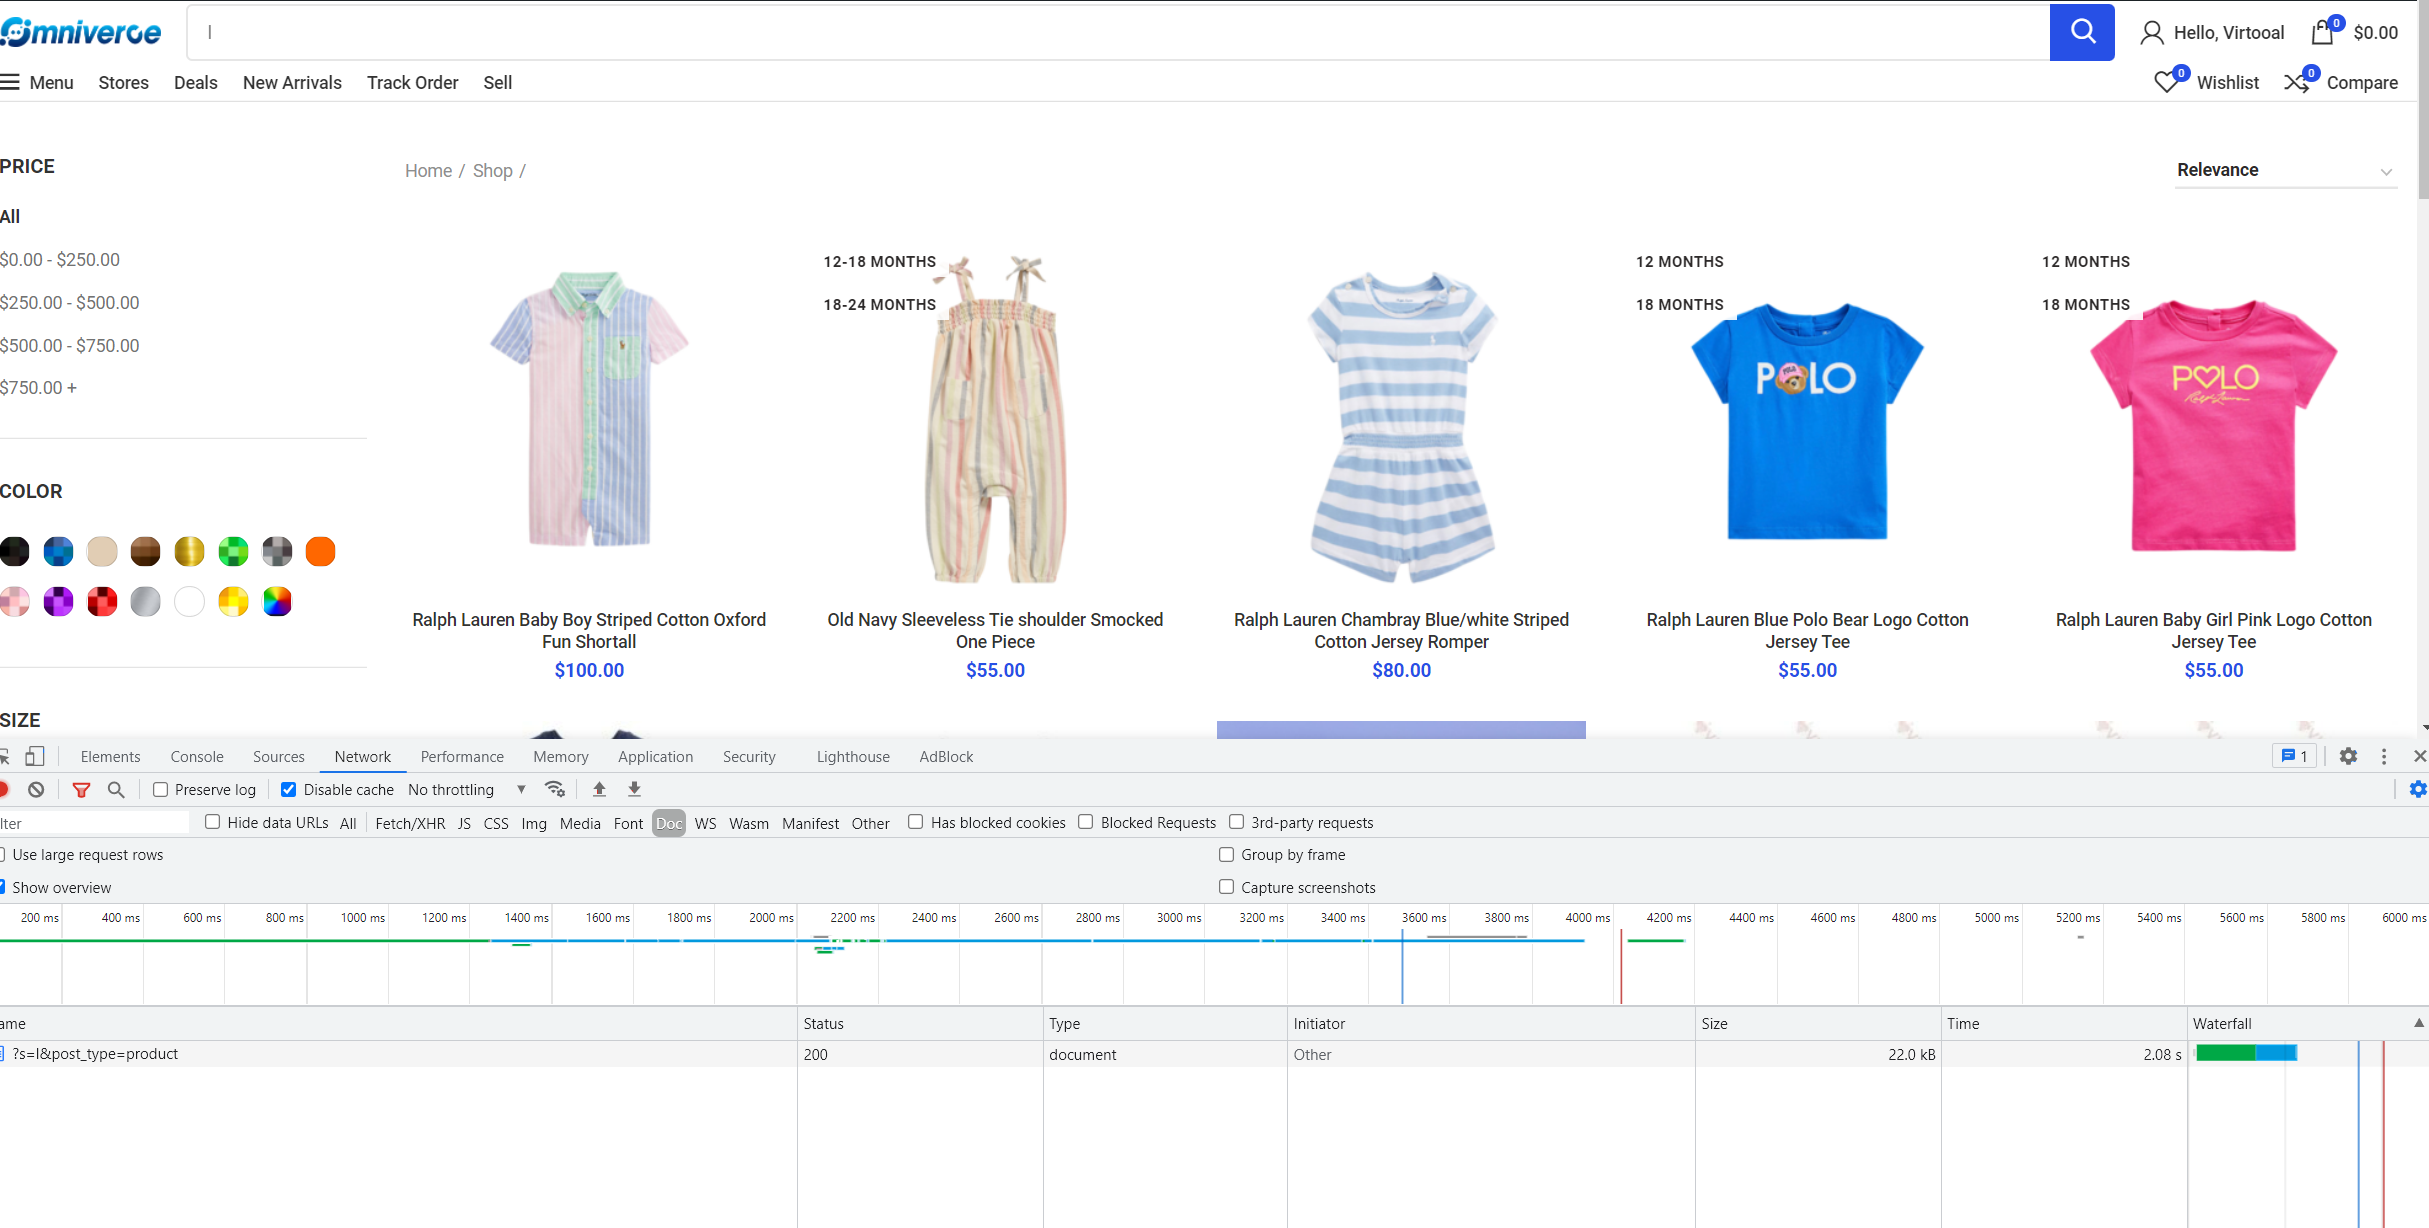
Task: Open DevTools settings gear
Action: tap(2348, 756)
